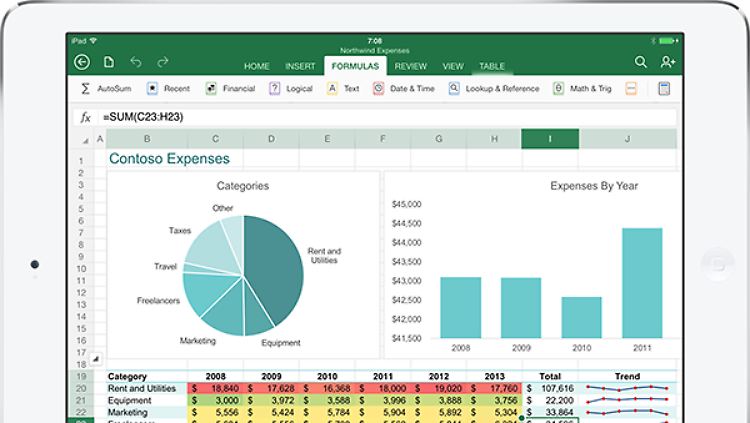
Task: Click the 107,616 total cell
Action: point(550,389)
